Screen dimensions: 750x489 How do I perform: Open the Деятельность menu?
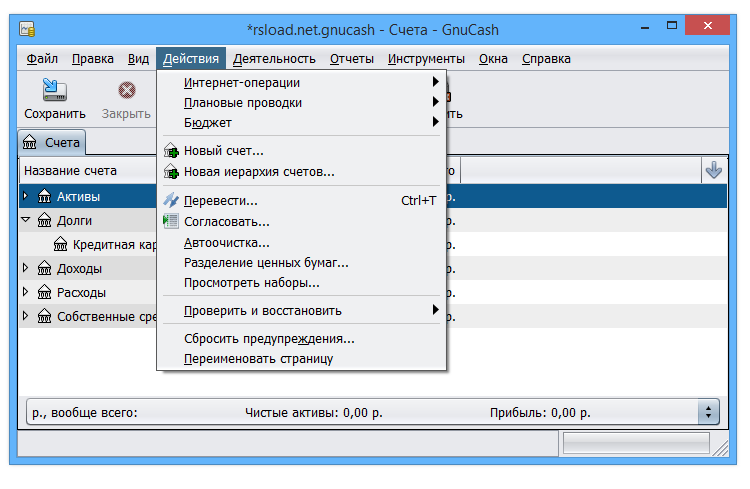tap(274, 59)
